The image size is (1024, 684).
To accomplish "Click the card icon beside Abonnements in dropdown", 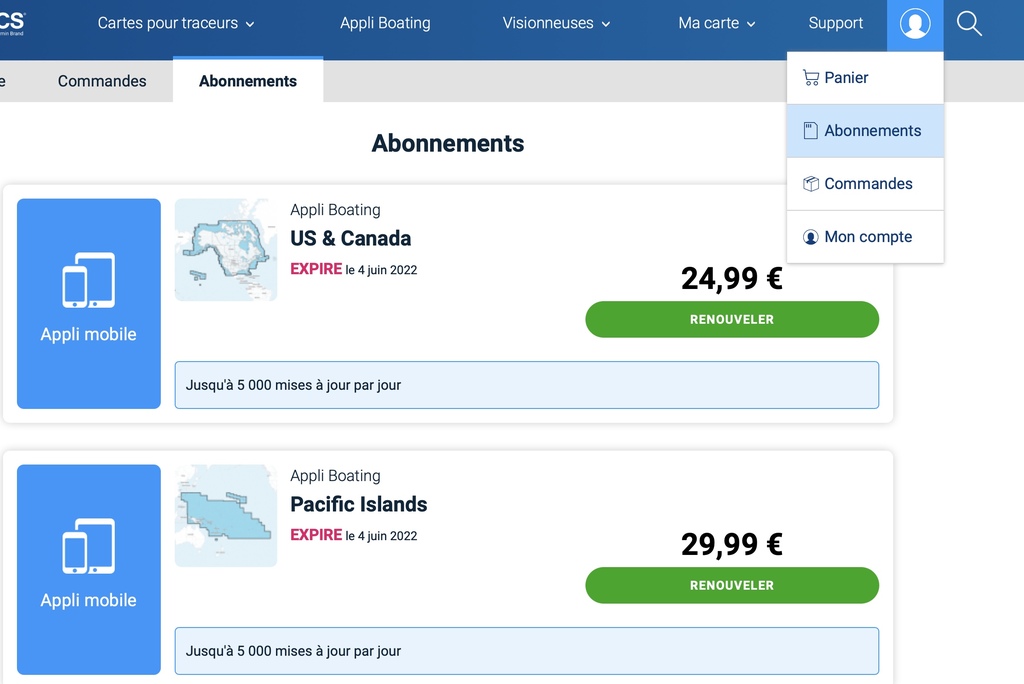I will 810,131.
